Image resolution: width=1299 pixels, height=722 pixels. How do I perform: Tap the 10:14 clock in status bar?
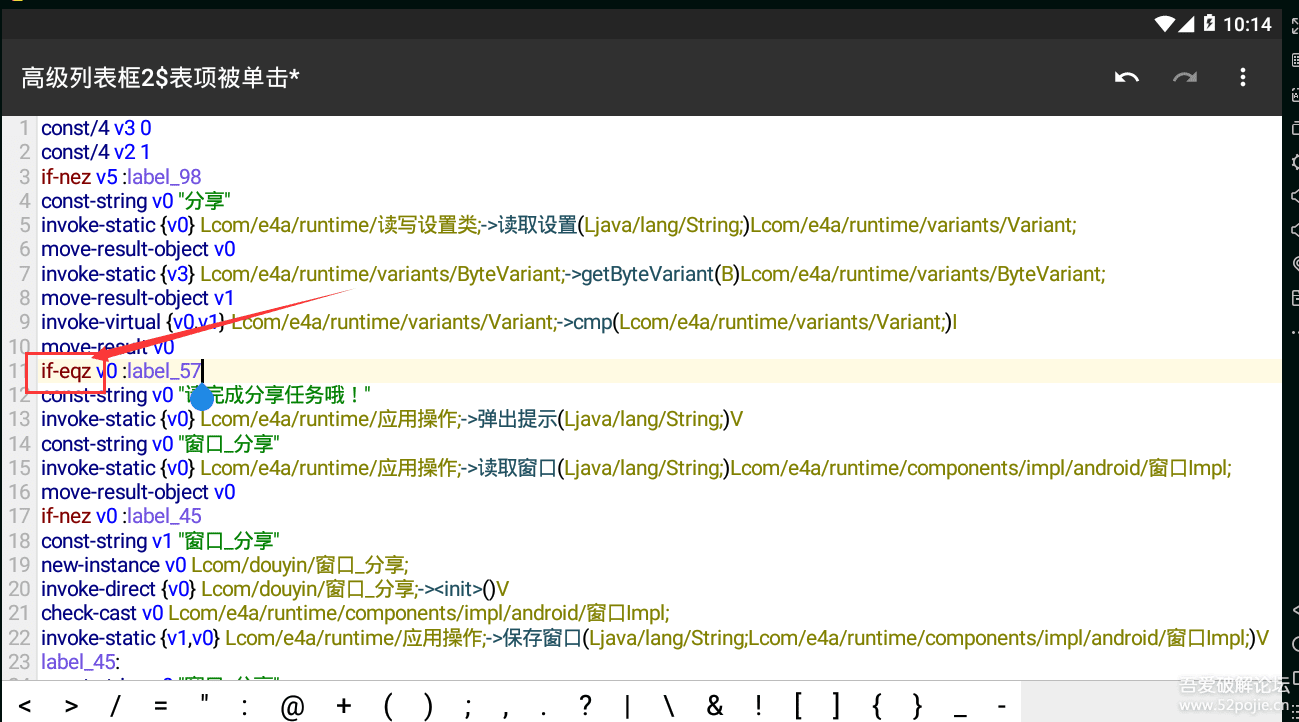pos(1247,24)
